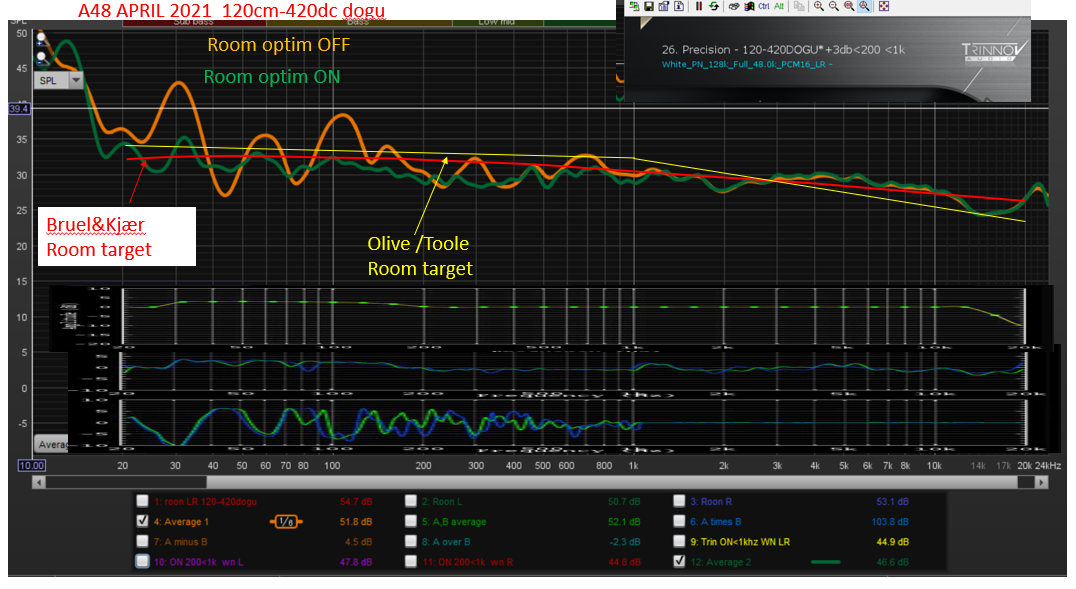Image resolution: width=1076 pixels, height=589 pixels.
Task: Click the red pause bars icon
Action: pyautogui.click(x=699, y=6)
